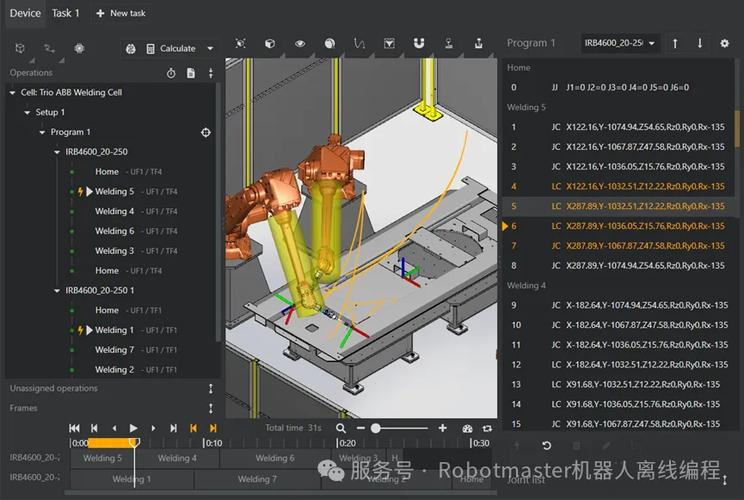The height and width of the screenshot is (500, 744).
Task: Select the Welding 3 operation in tree
Action: 114,251
